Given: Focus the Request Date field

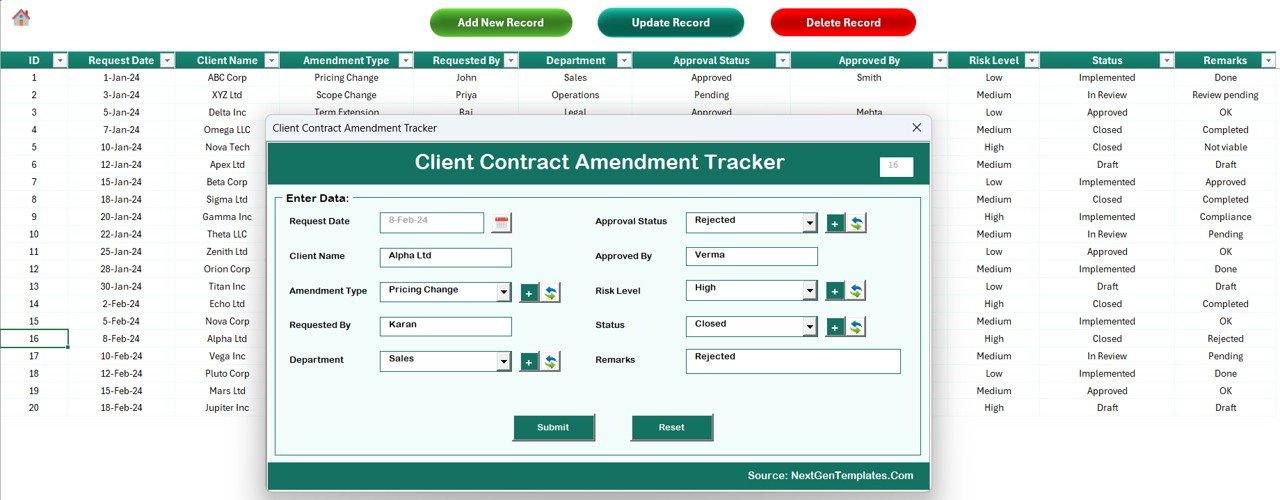Looking at the screenshot, I should click(432, 222).
